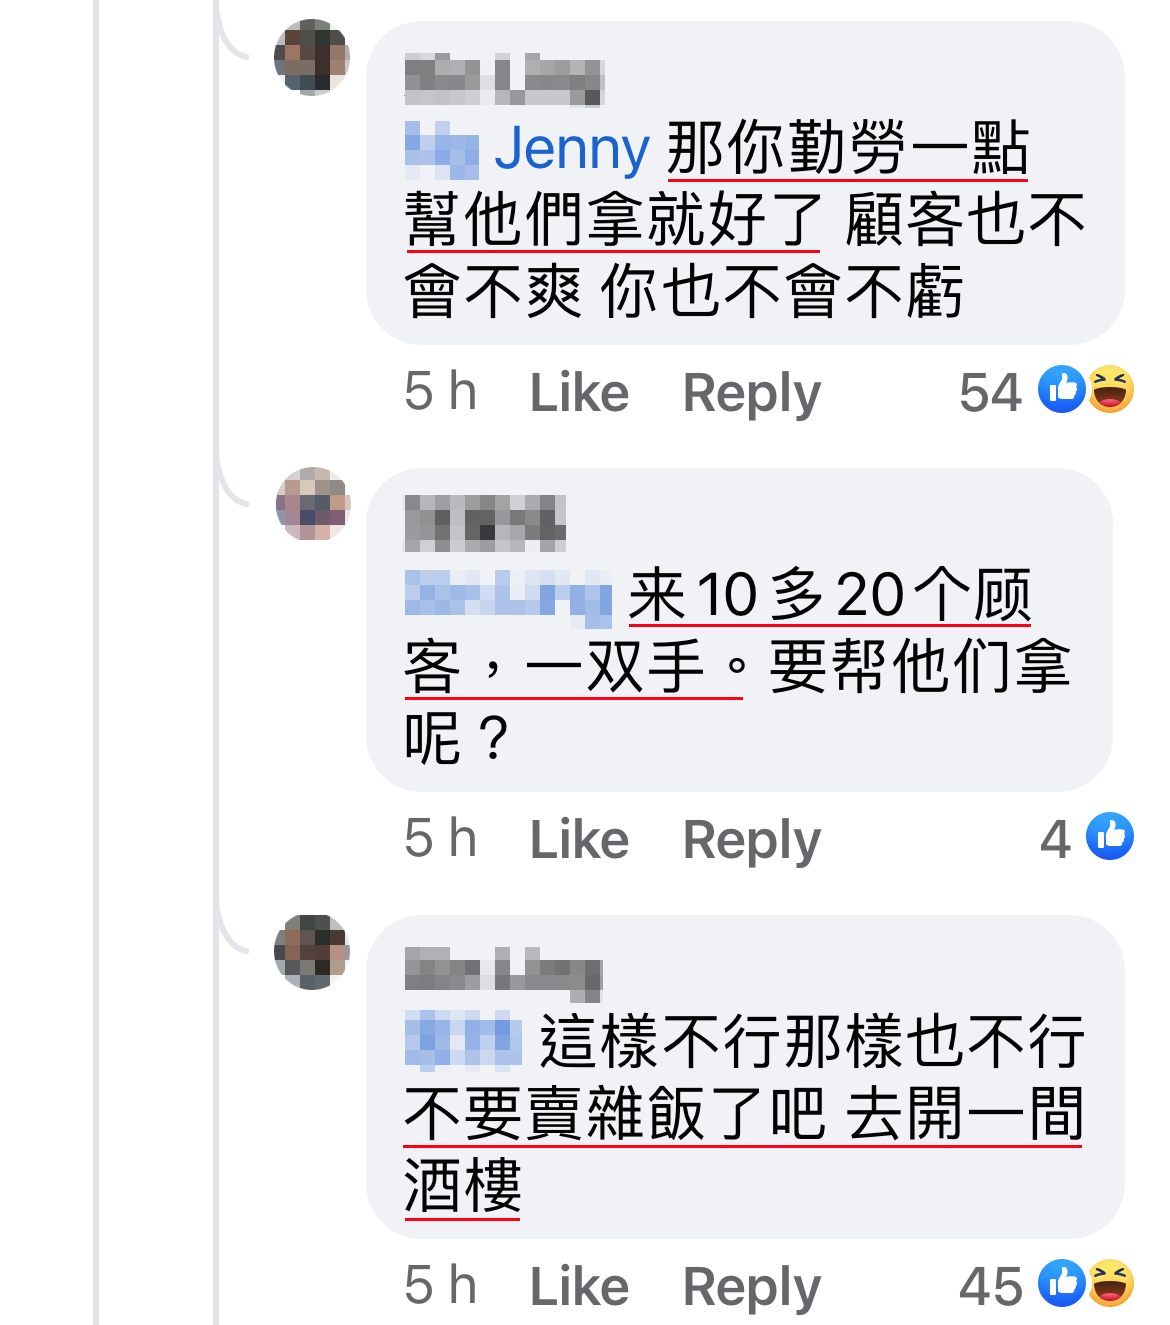Click the laughing emoji reaction beside 45

pyautogui.click(x=1111, y=1283)
